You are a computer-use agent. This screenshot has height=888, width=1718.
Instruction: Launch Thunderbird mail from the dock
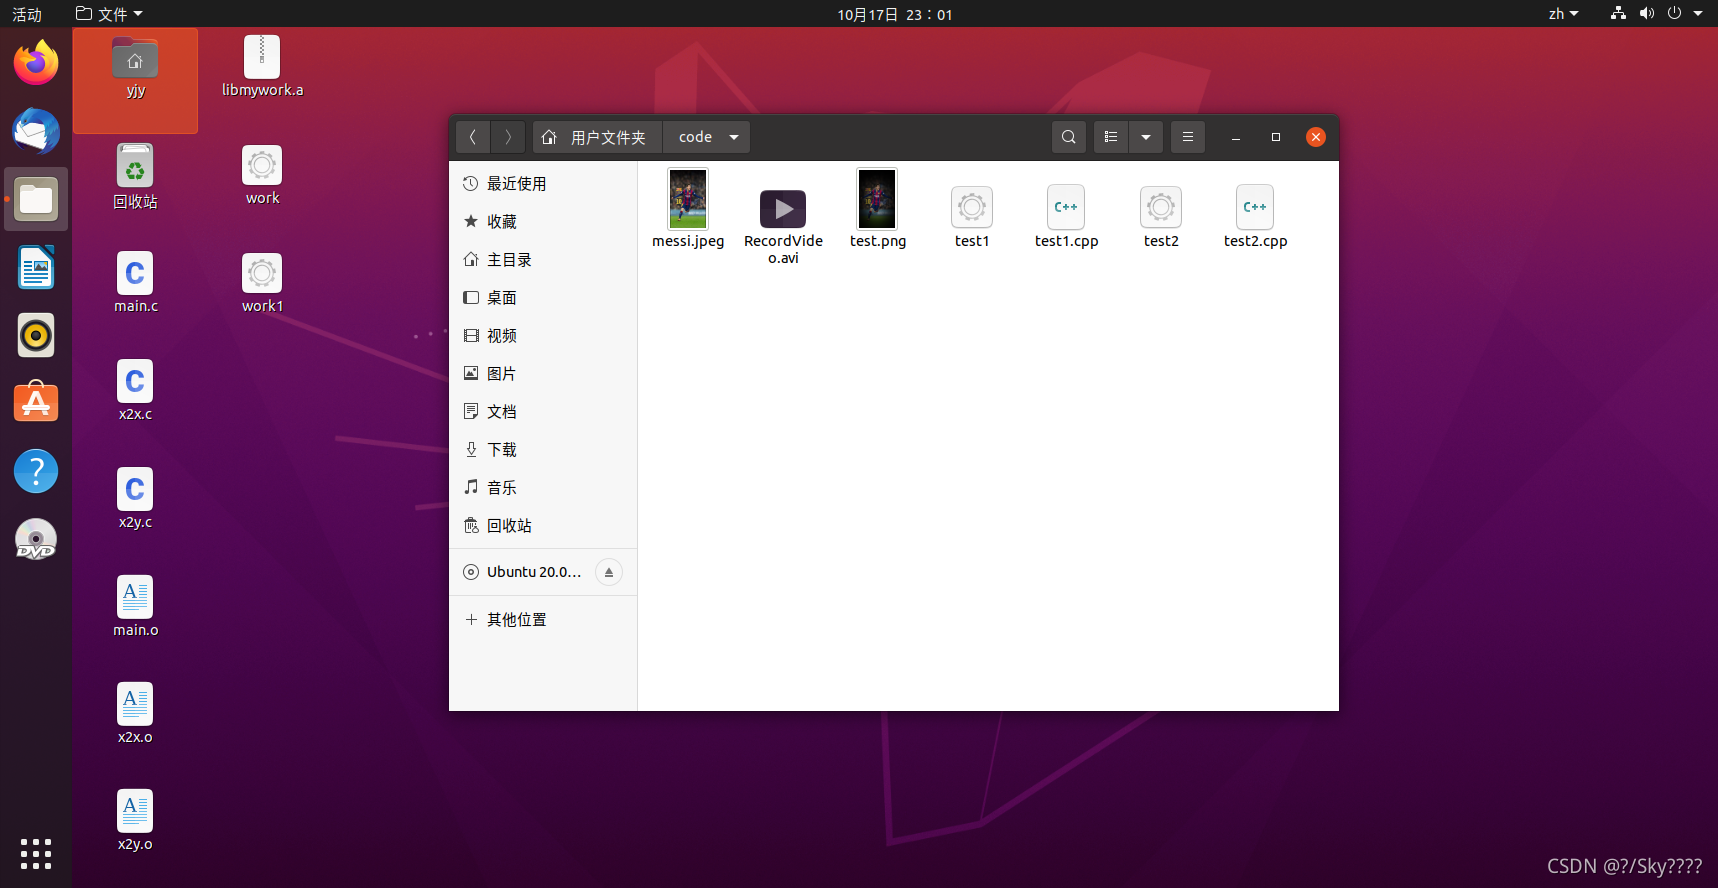pyautogui.click(x=36, y=131)
